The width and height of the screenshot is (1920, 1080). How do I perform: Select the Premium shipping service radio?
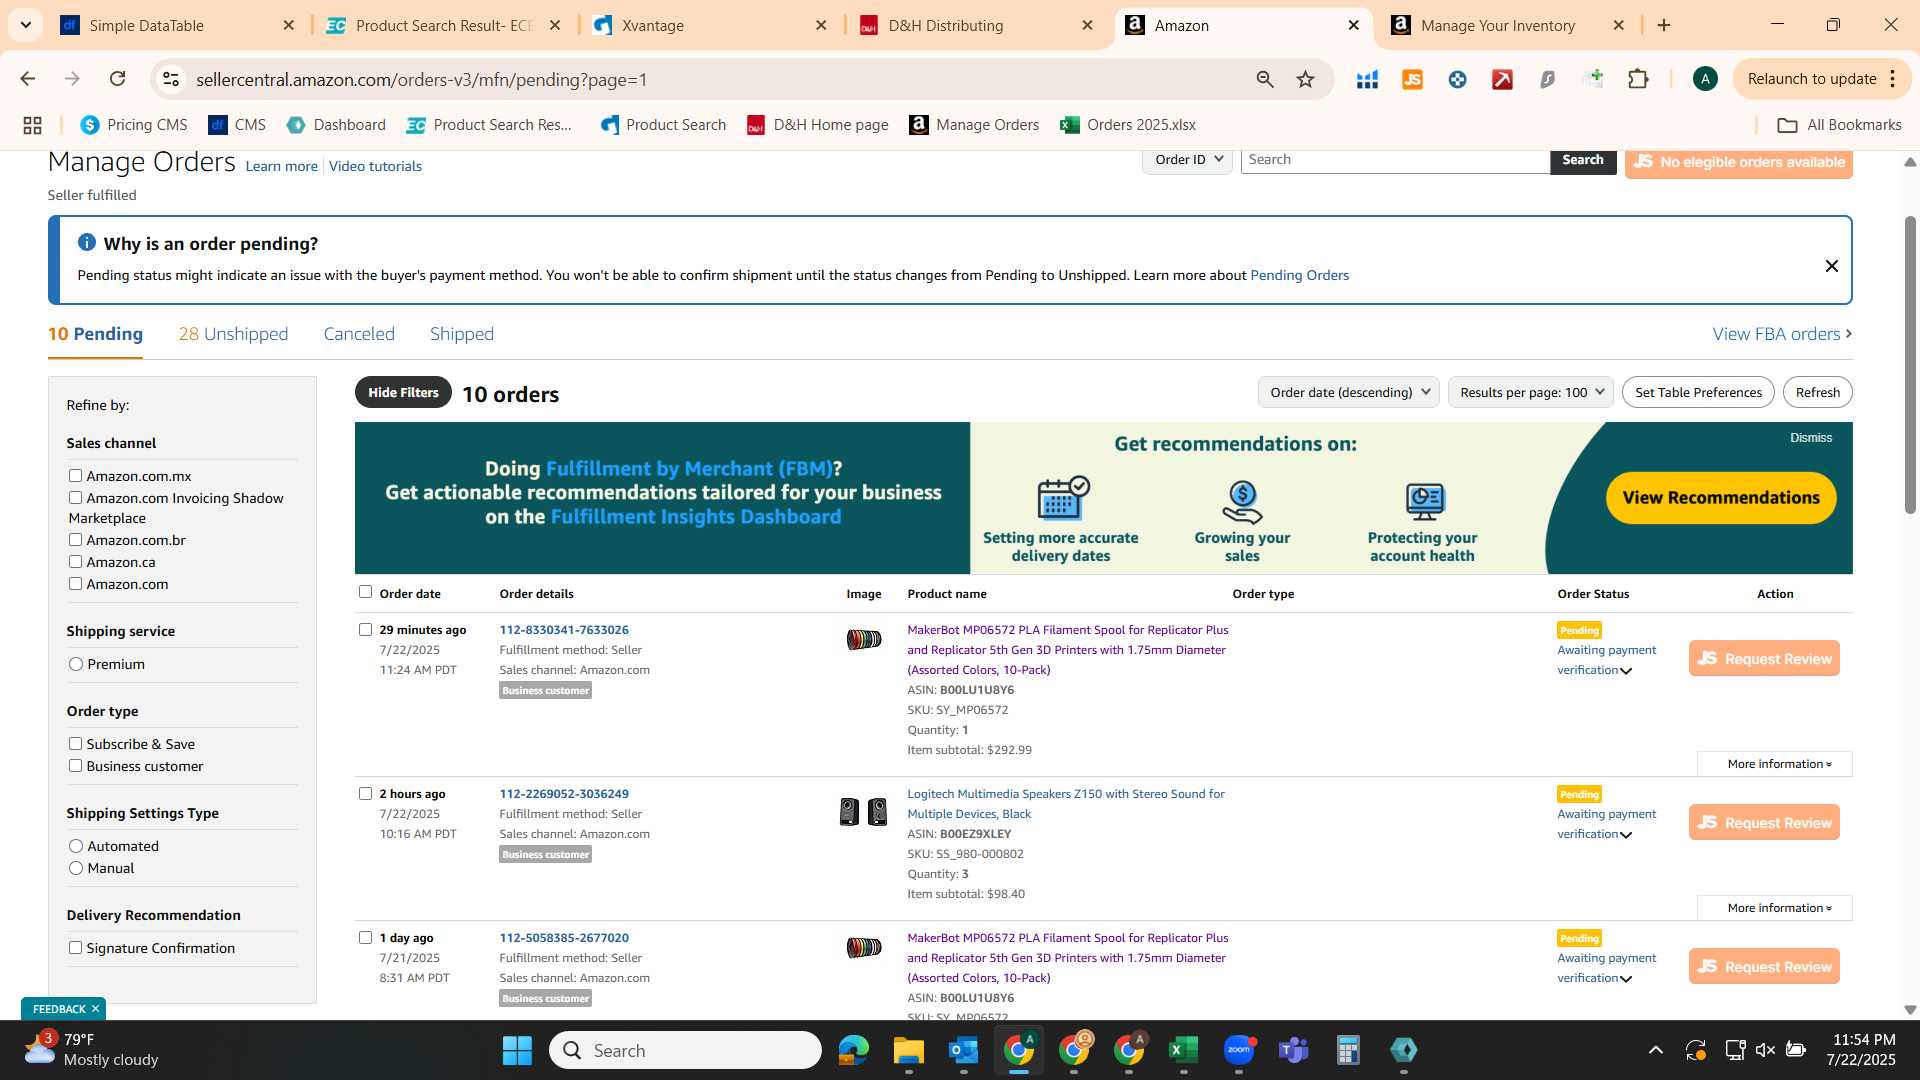pyautogui.click(x=76, y=664)
